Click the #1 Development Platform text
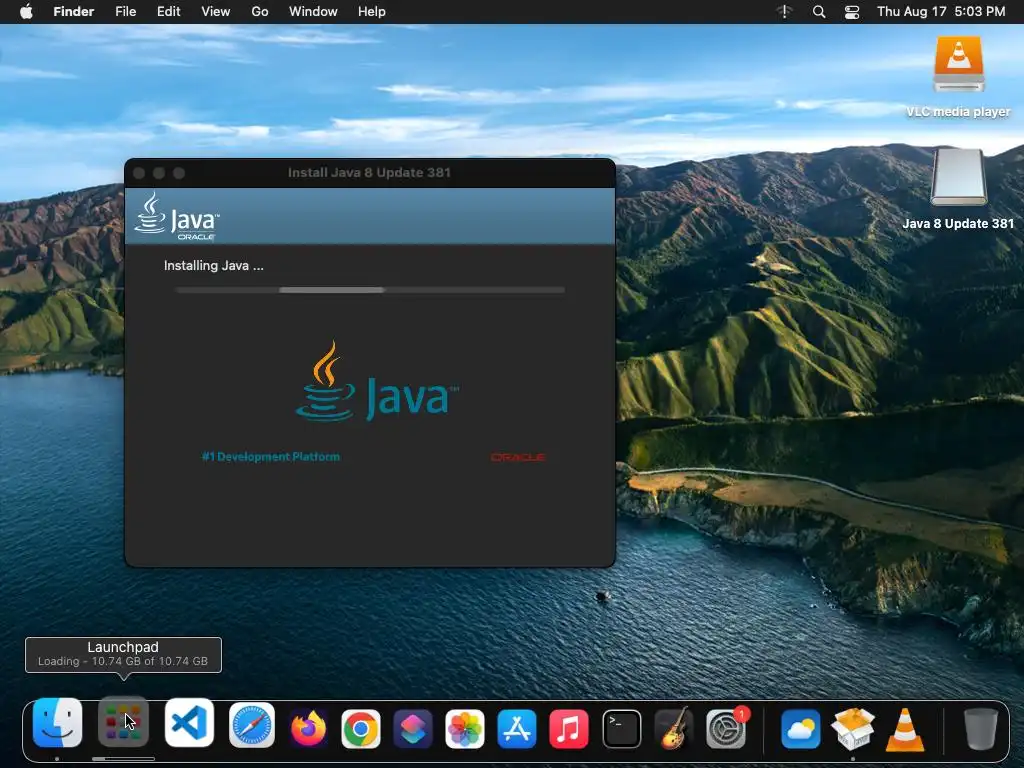 pyautogui.click(x=271, y=456)
